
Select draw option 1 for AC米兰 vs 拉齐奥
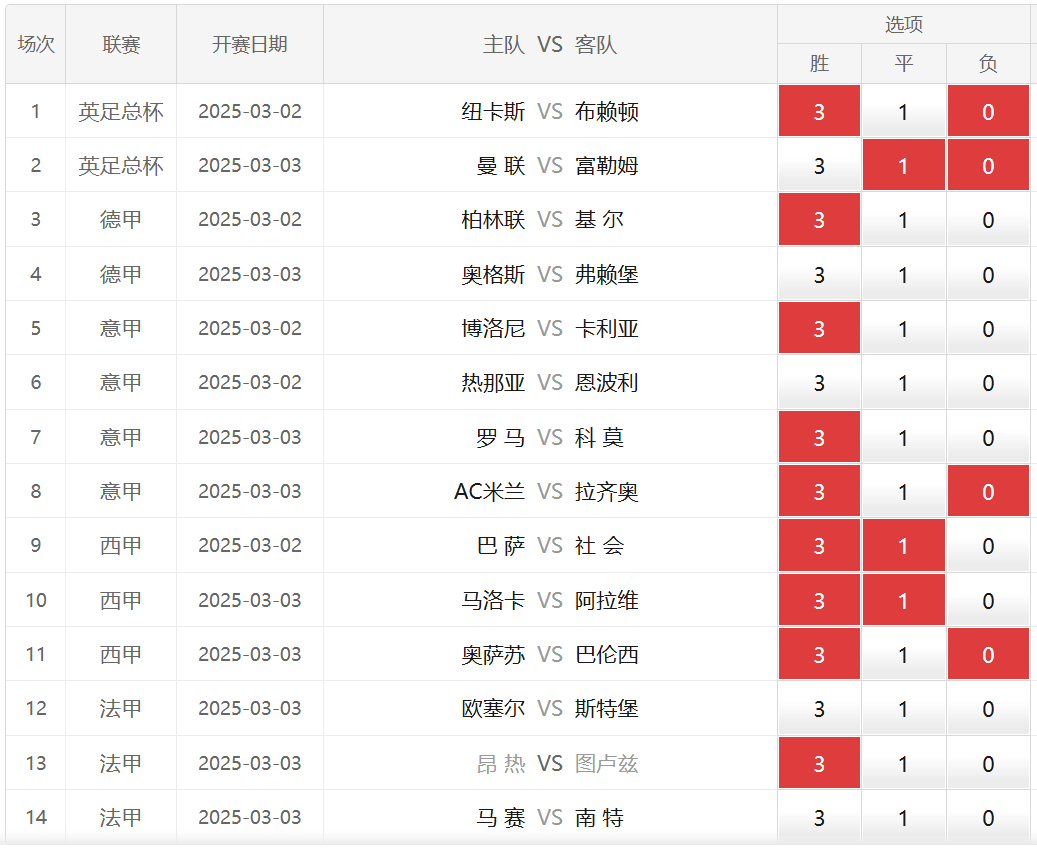[x=903, y=491]
